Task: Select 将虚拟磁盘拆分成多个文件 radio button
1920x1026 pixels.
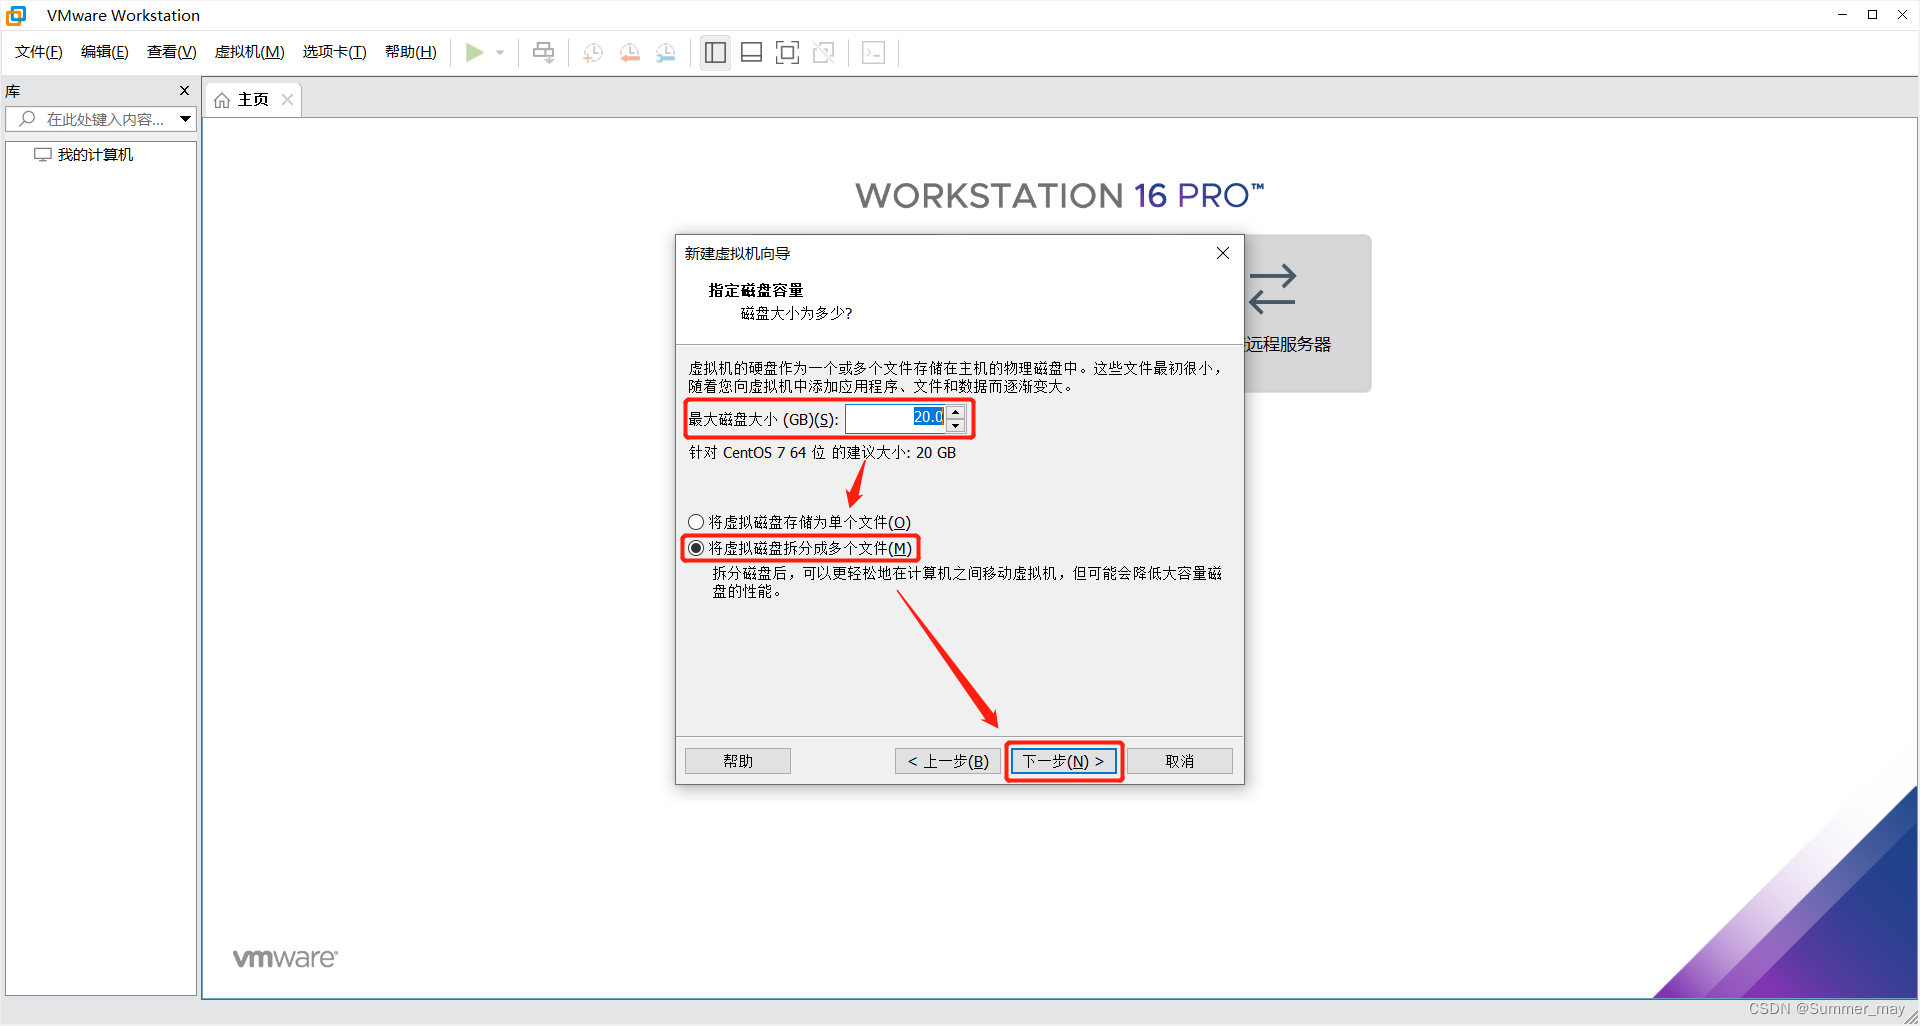Action: pyautogui.click(x=696, y=548)
